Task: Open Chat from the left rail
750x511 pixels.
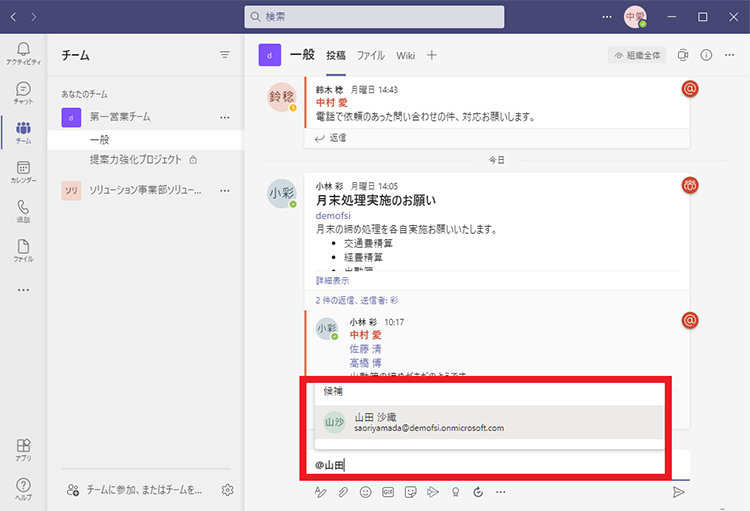Action: point(23,93)
